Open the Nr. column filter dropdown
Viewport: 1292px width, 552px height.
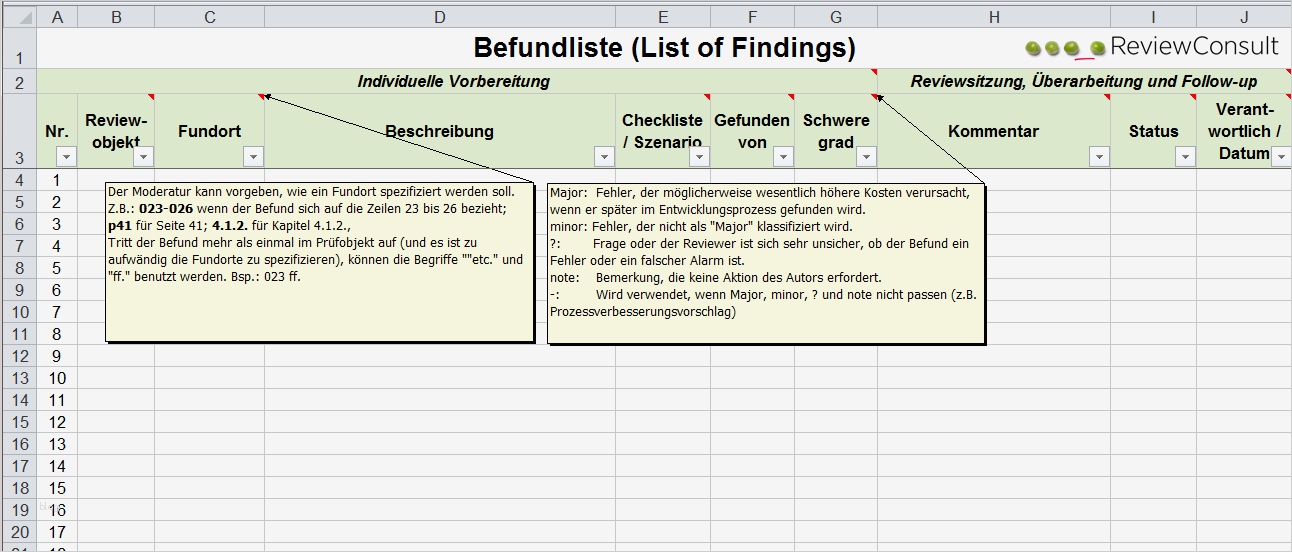point(66,156)
